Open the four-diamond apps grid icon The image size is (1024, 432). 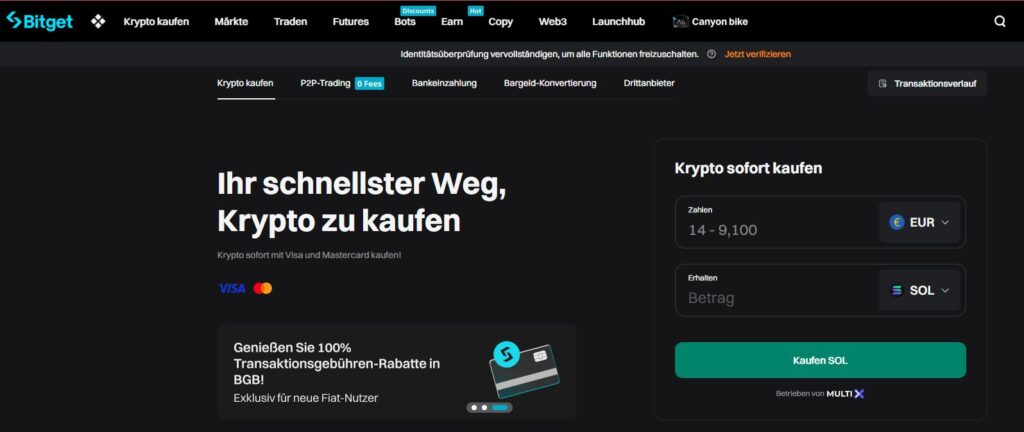click(x=98, y=22)
